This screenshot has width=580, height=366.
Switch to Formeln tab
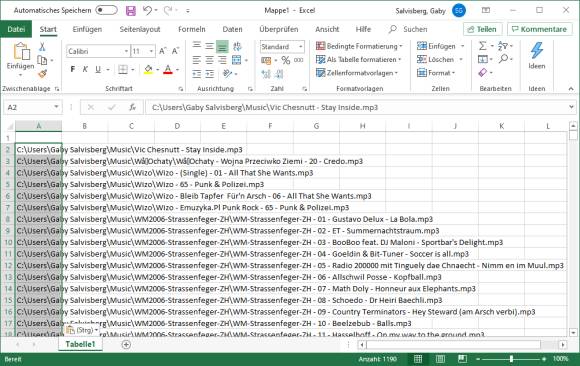click(192, 29)
